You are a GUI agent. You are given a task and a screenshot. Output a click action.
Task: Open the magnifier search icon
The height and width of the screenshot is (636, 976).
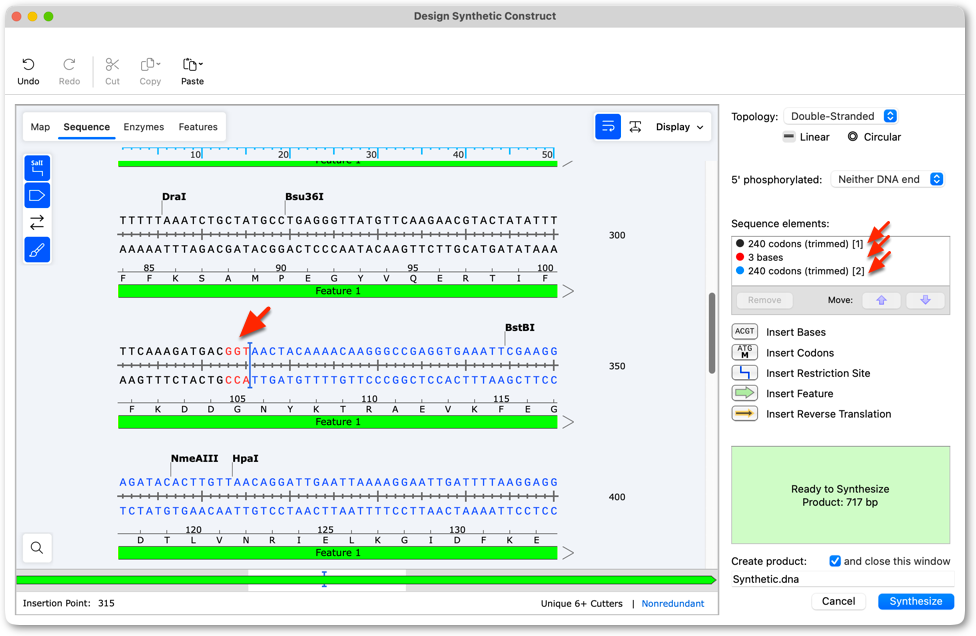point(37,548)
